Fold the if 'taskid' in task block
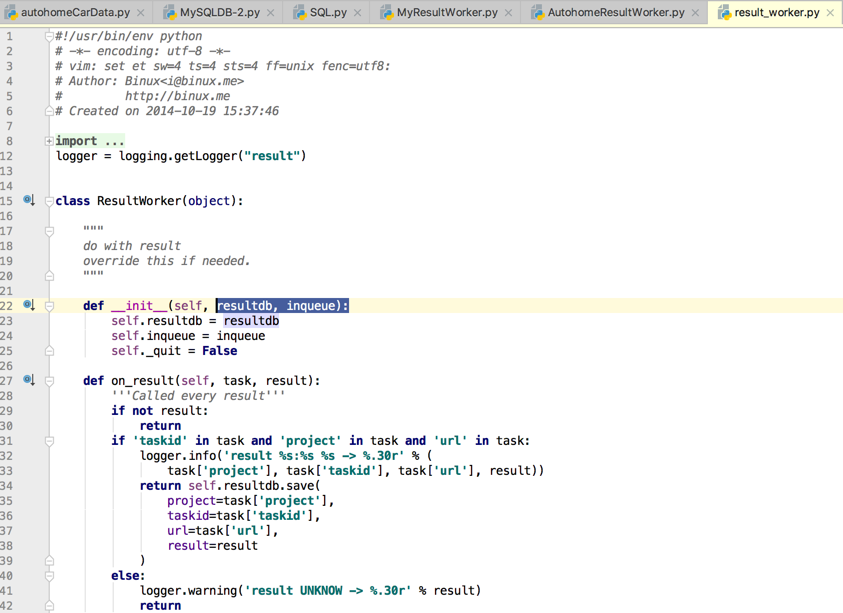843x613 pixels. tap(49, 441)
